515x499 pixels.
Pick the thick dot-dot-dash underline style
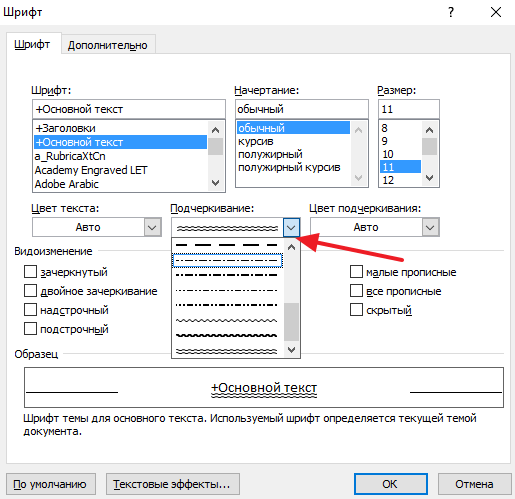tap(227, 305)
